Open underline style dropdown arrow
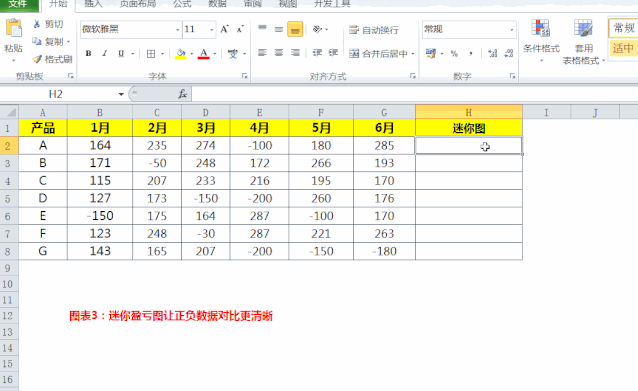Screen dimensions: 638x391 [x=133, y=54]
